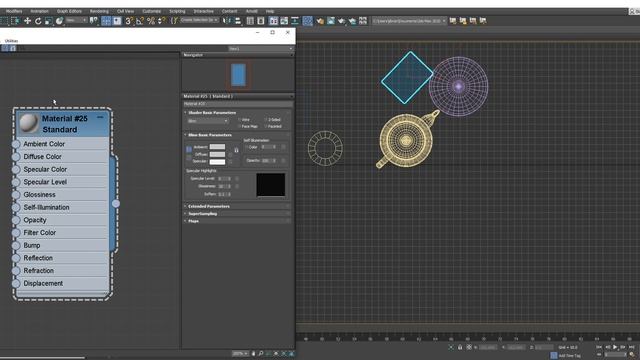Open Render Setup teapot icon
Viewport: 640px width, 360px height.
(320, 20)
